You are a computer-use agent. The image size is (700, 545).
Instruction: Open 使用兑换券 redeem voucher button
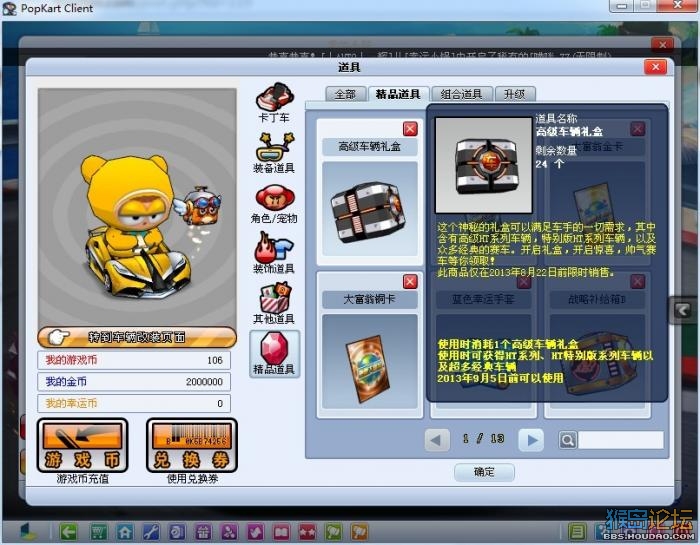click(192, 445)
